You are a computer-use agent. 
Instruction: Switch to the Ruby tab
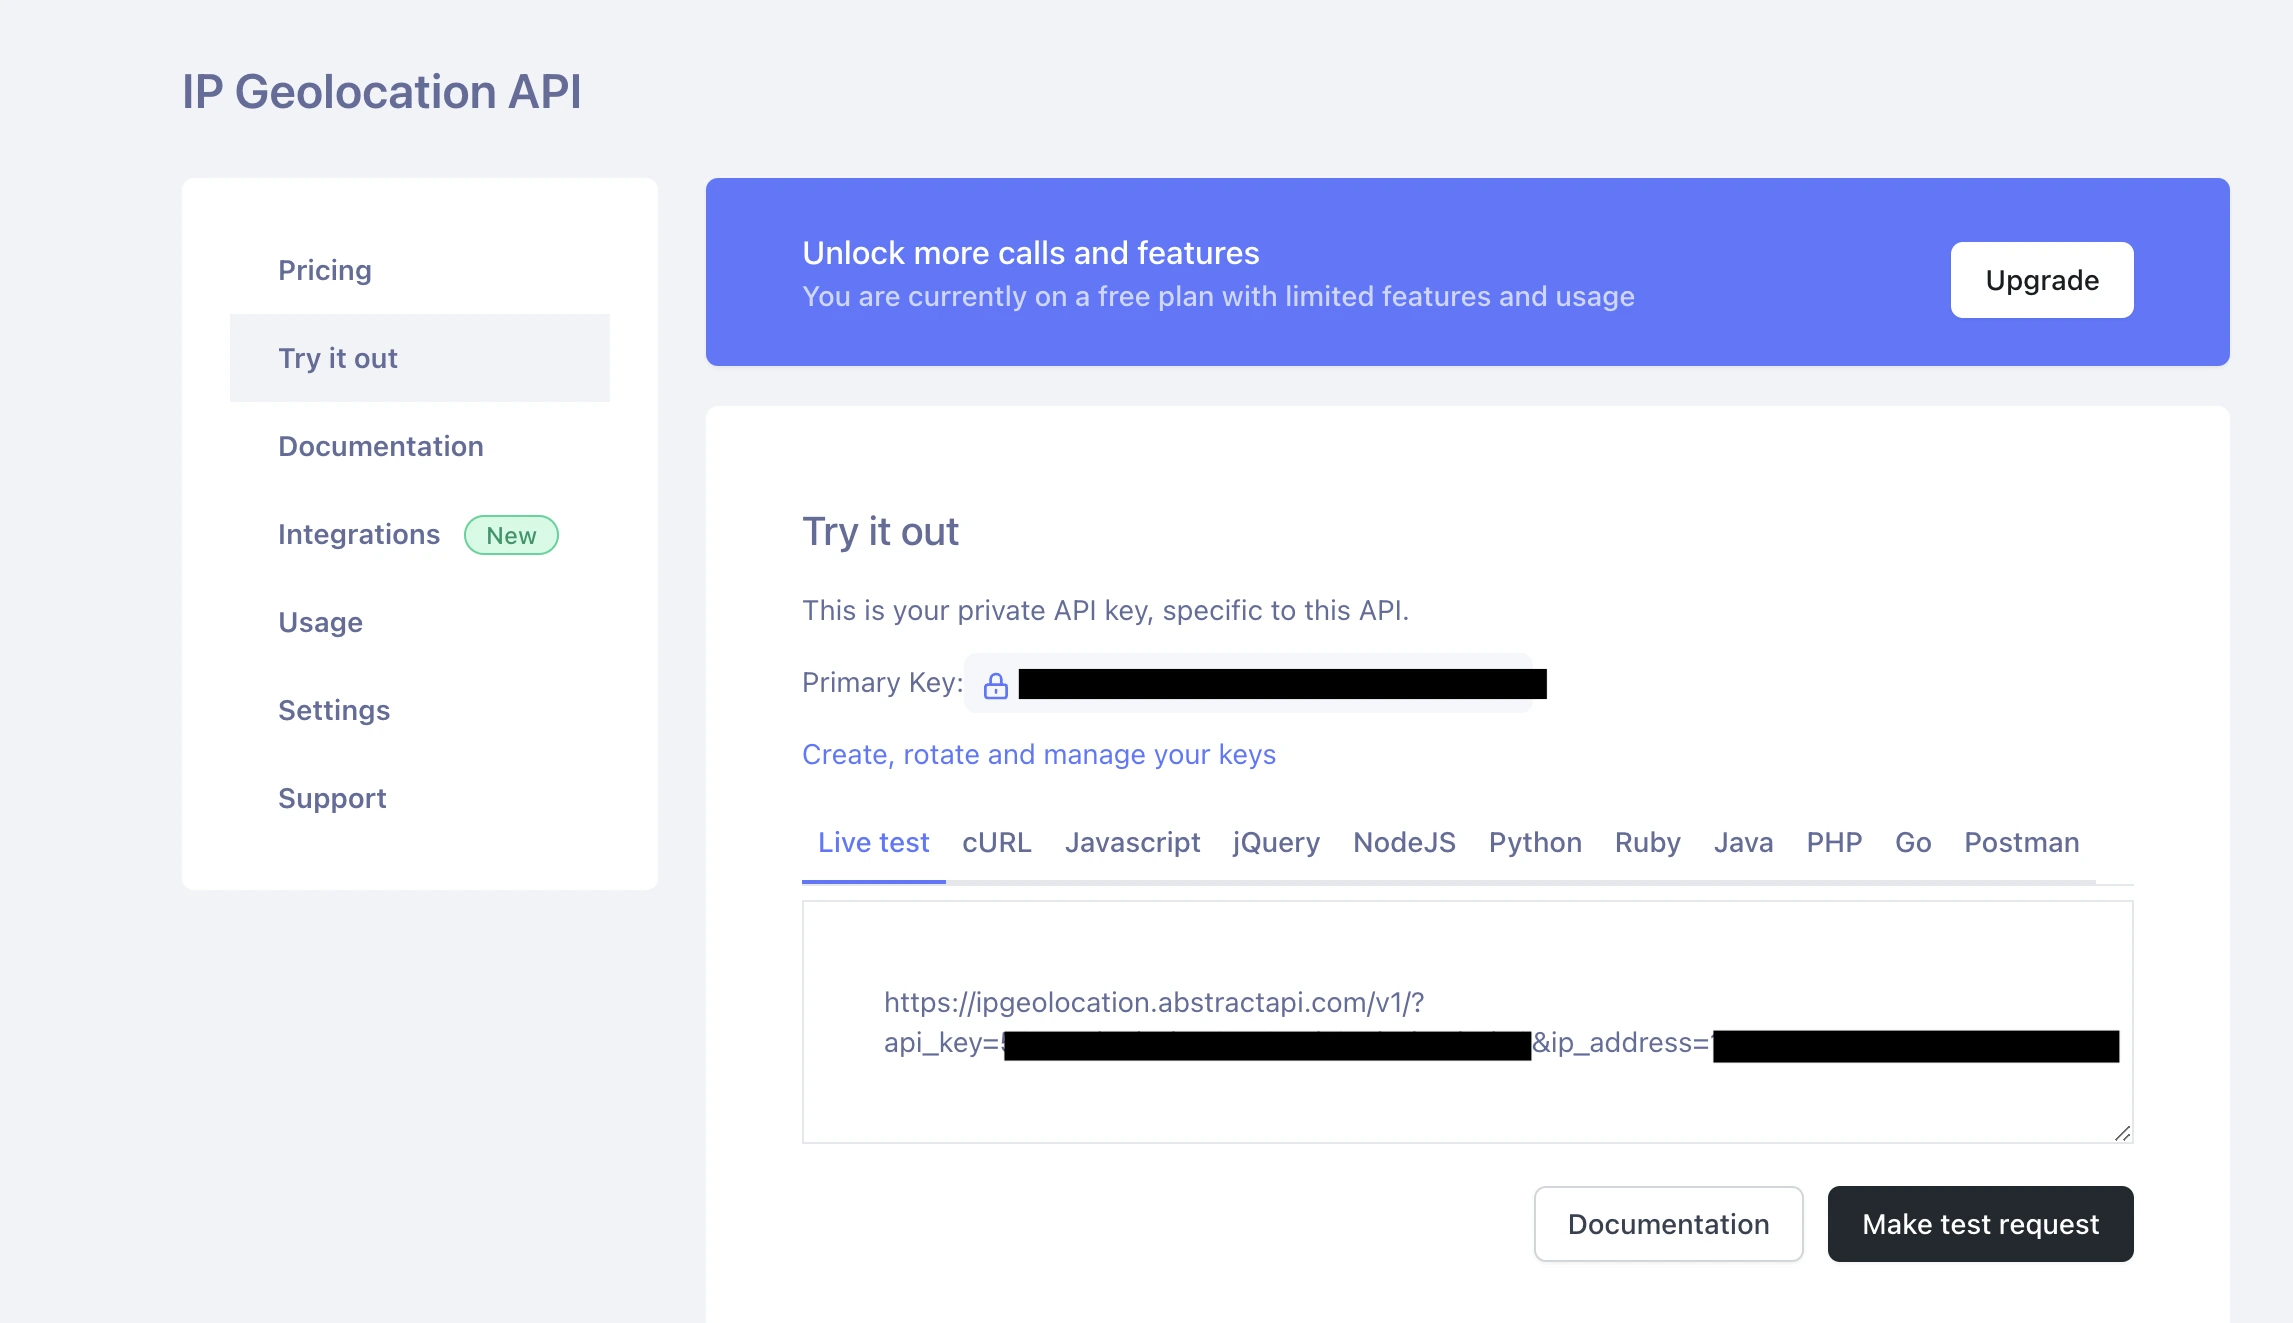tap(1647, 842)
